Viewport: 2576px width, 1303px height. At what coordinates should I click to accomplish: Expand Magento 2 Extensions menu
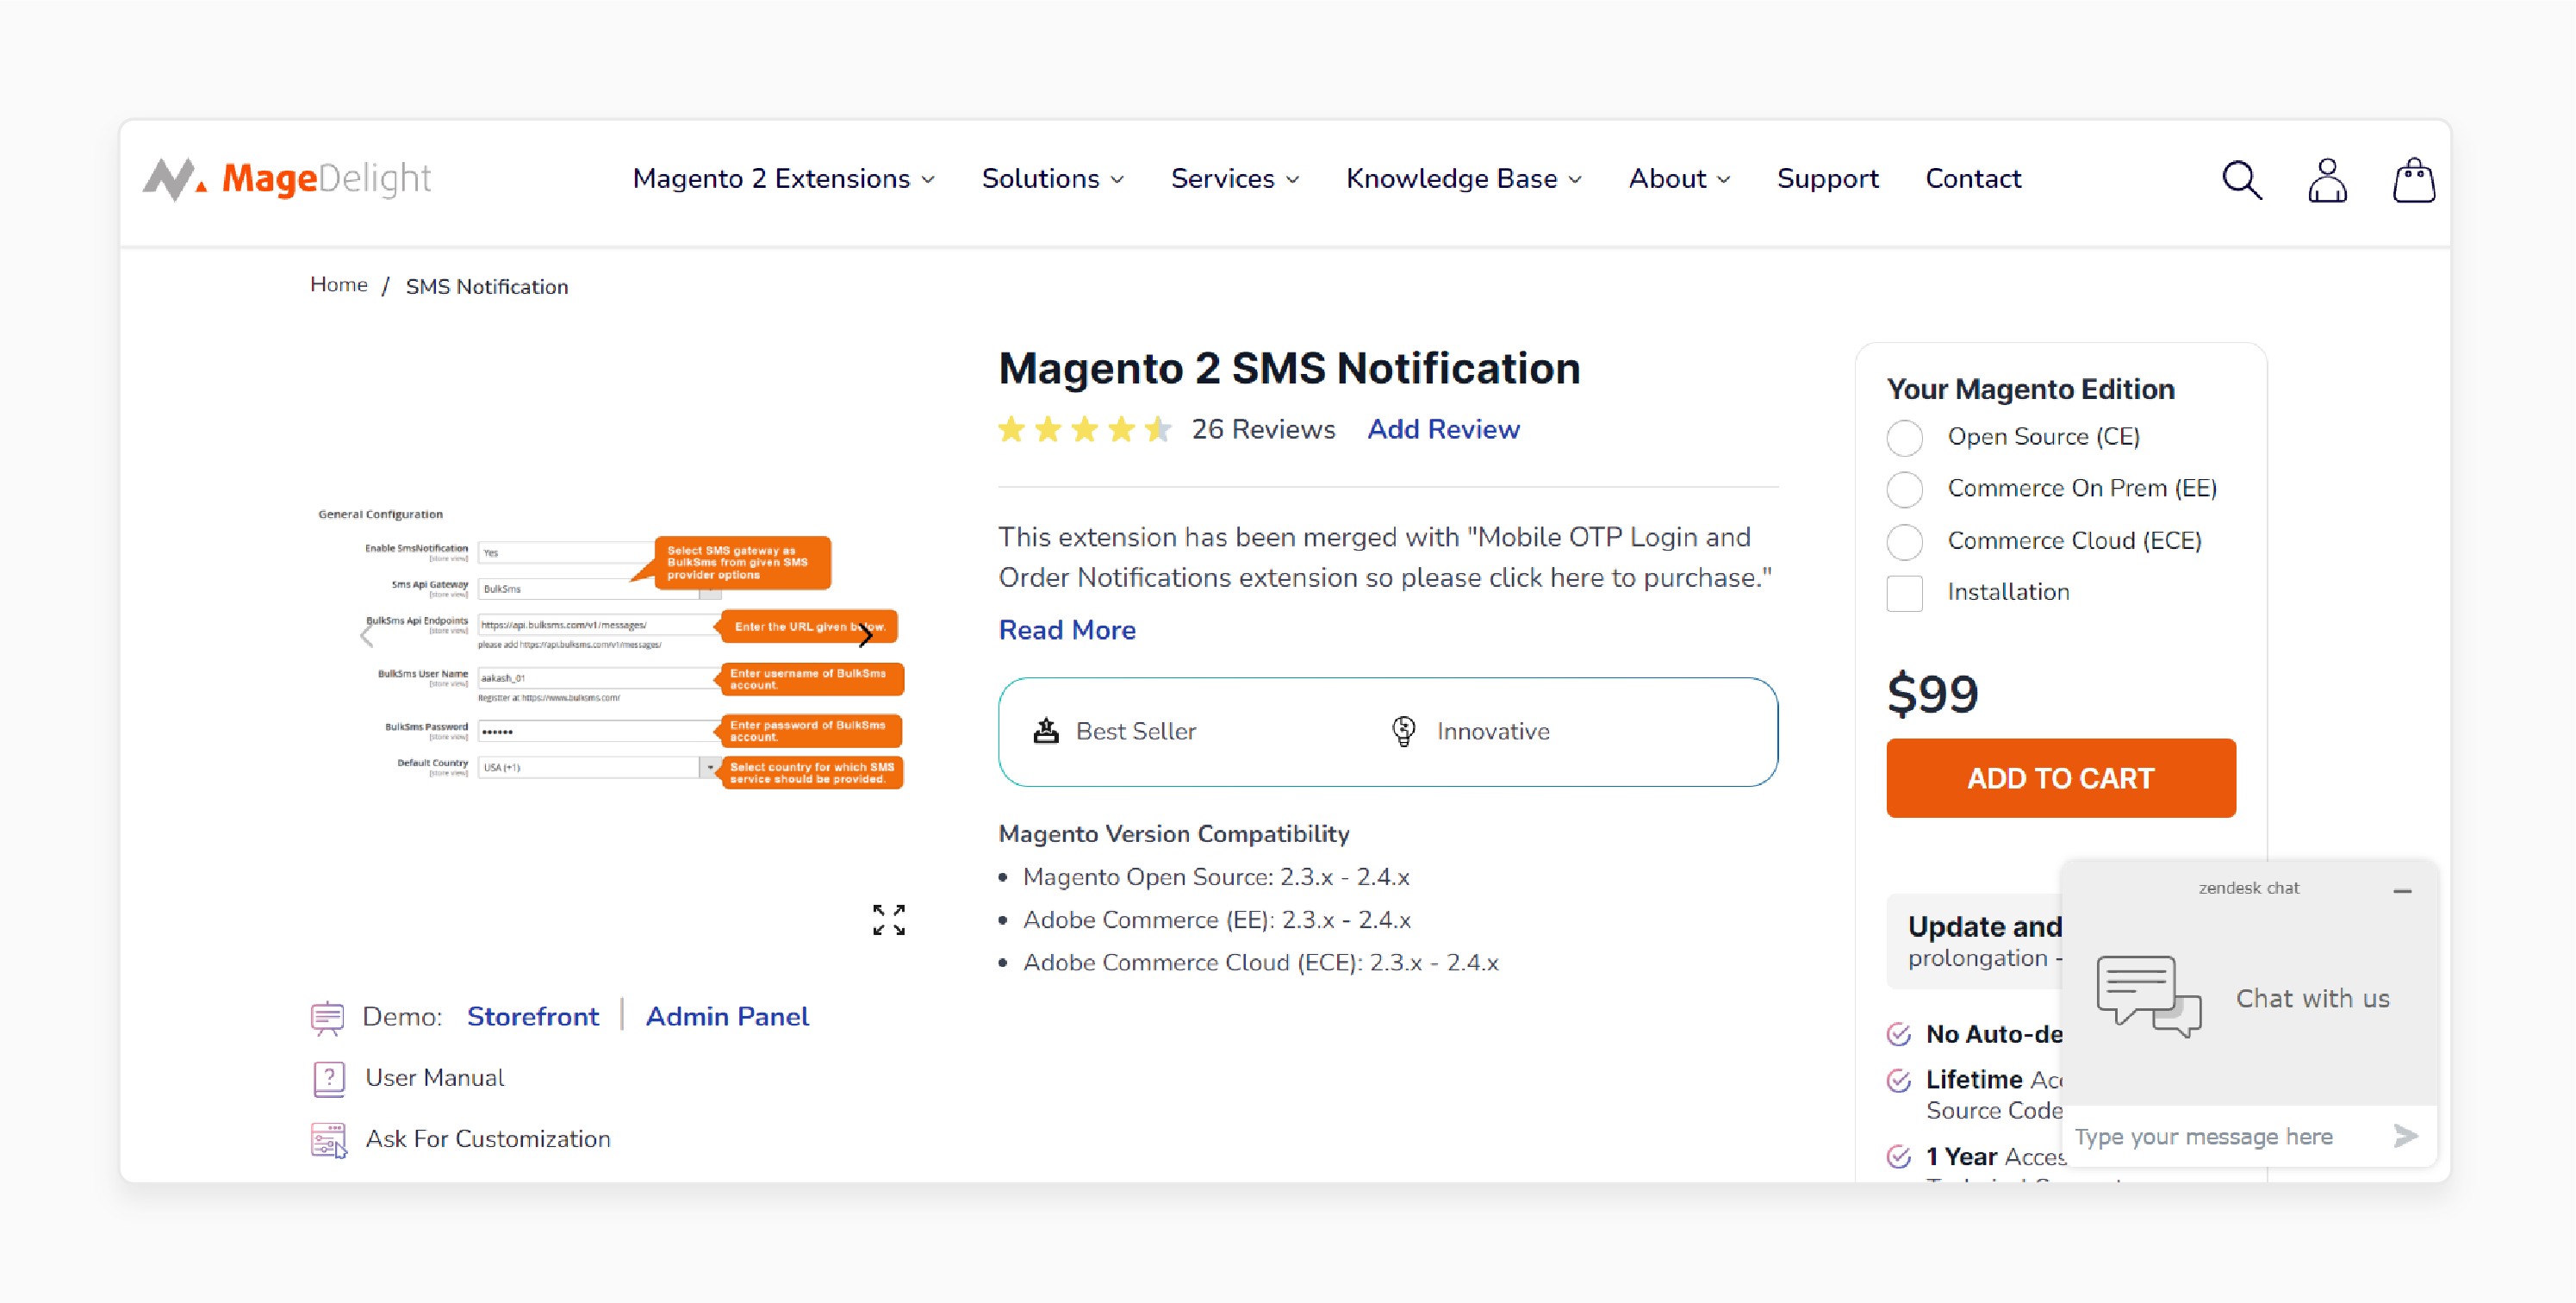click(x=784, y=179)
